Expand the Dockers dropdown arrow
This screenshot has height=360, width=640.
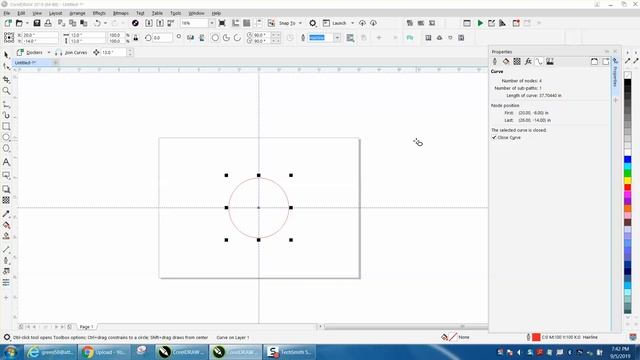pyautogui.click(x=49, y=52)
